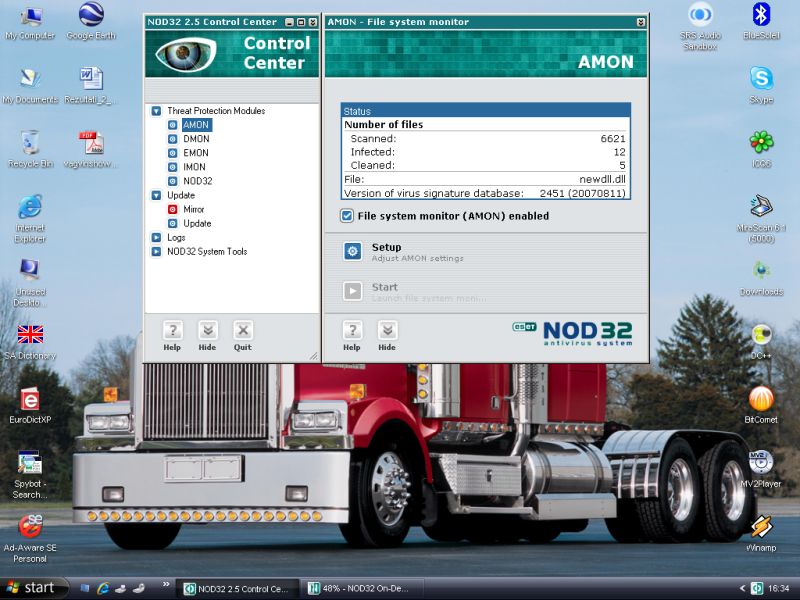Open the EMON module entry

pyautogui.click(x=196, y=153)
